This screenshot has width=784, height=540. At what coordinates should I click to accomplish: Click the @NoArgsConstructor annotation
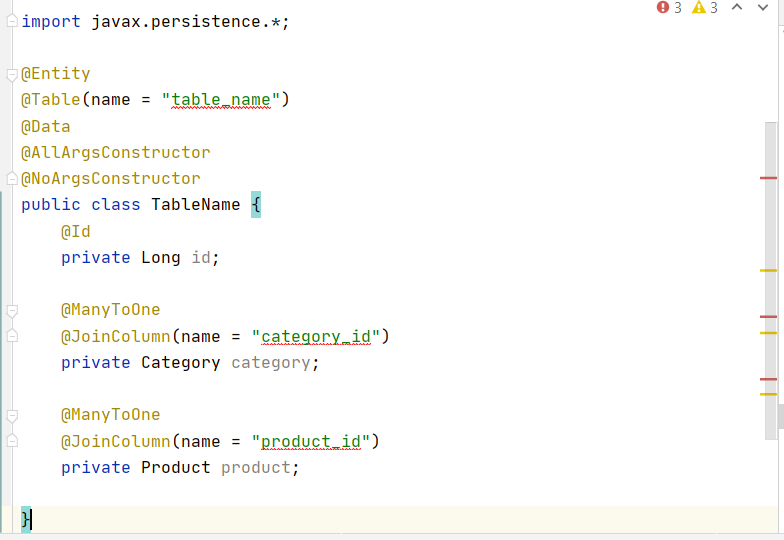110,178
